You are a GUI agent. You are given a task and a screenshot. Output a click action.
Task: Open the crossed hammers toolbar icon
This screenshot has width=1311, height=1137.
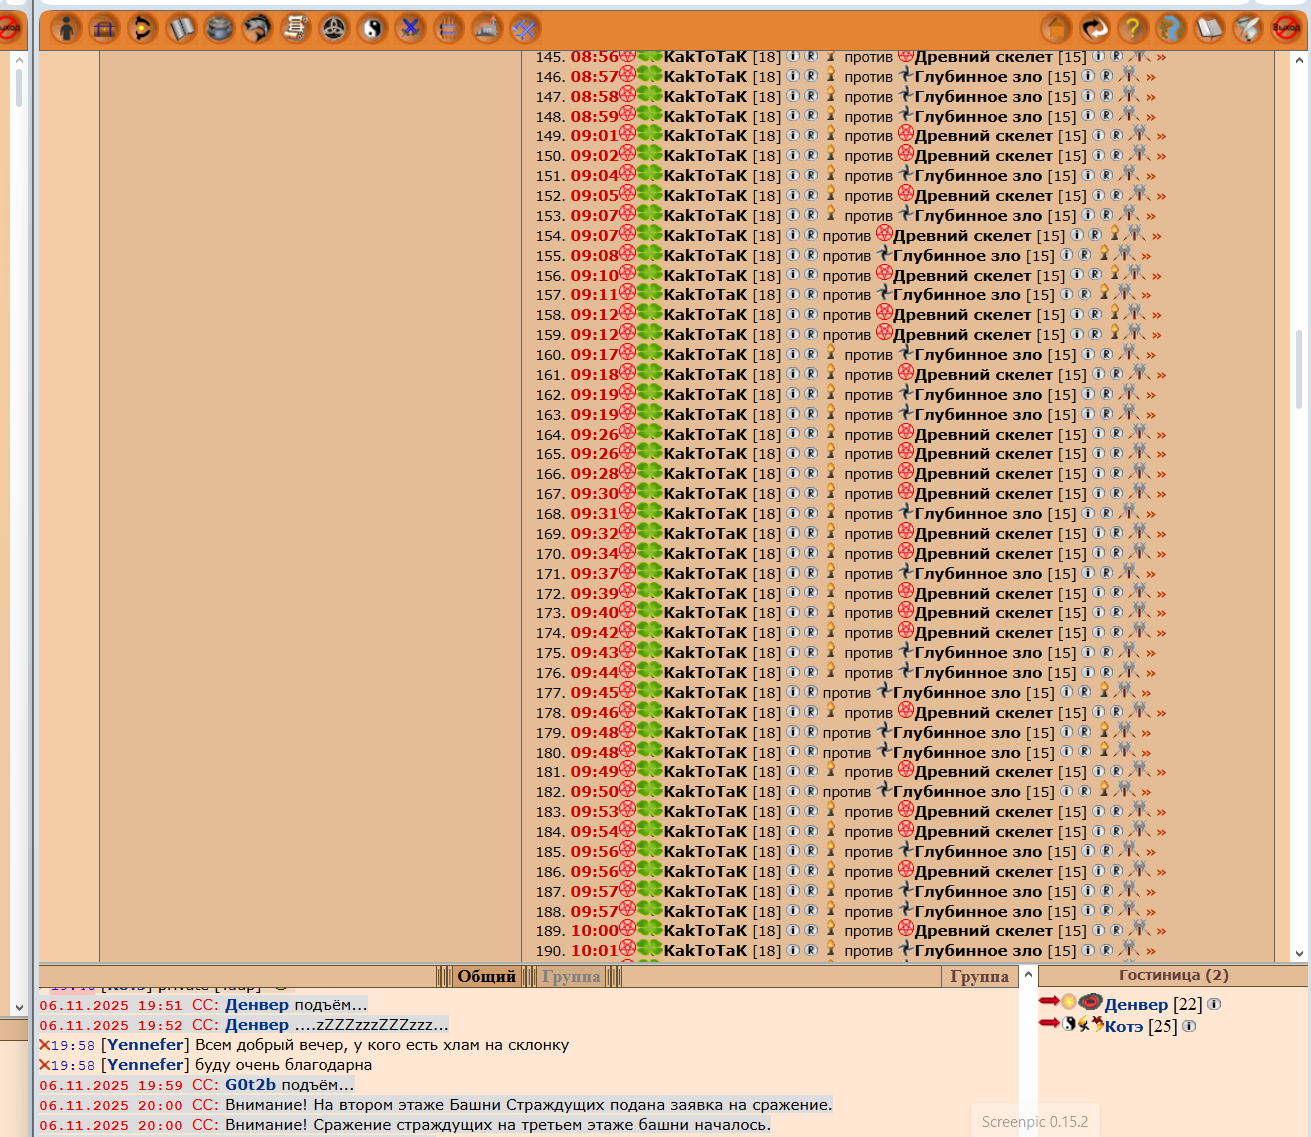525,28
